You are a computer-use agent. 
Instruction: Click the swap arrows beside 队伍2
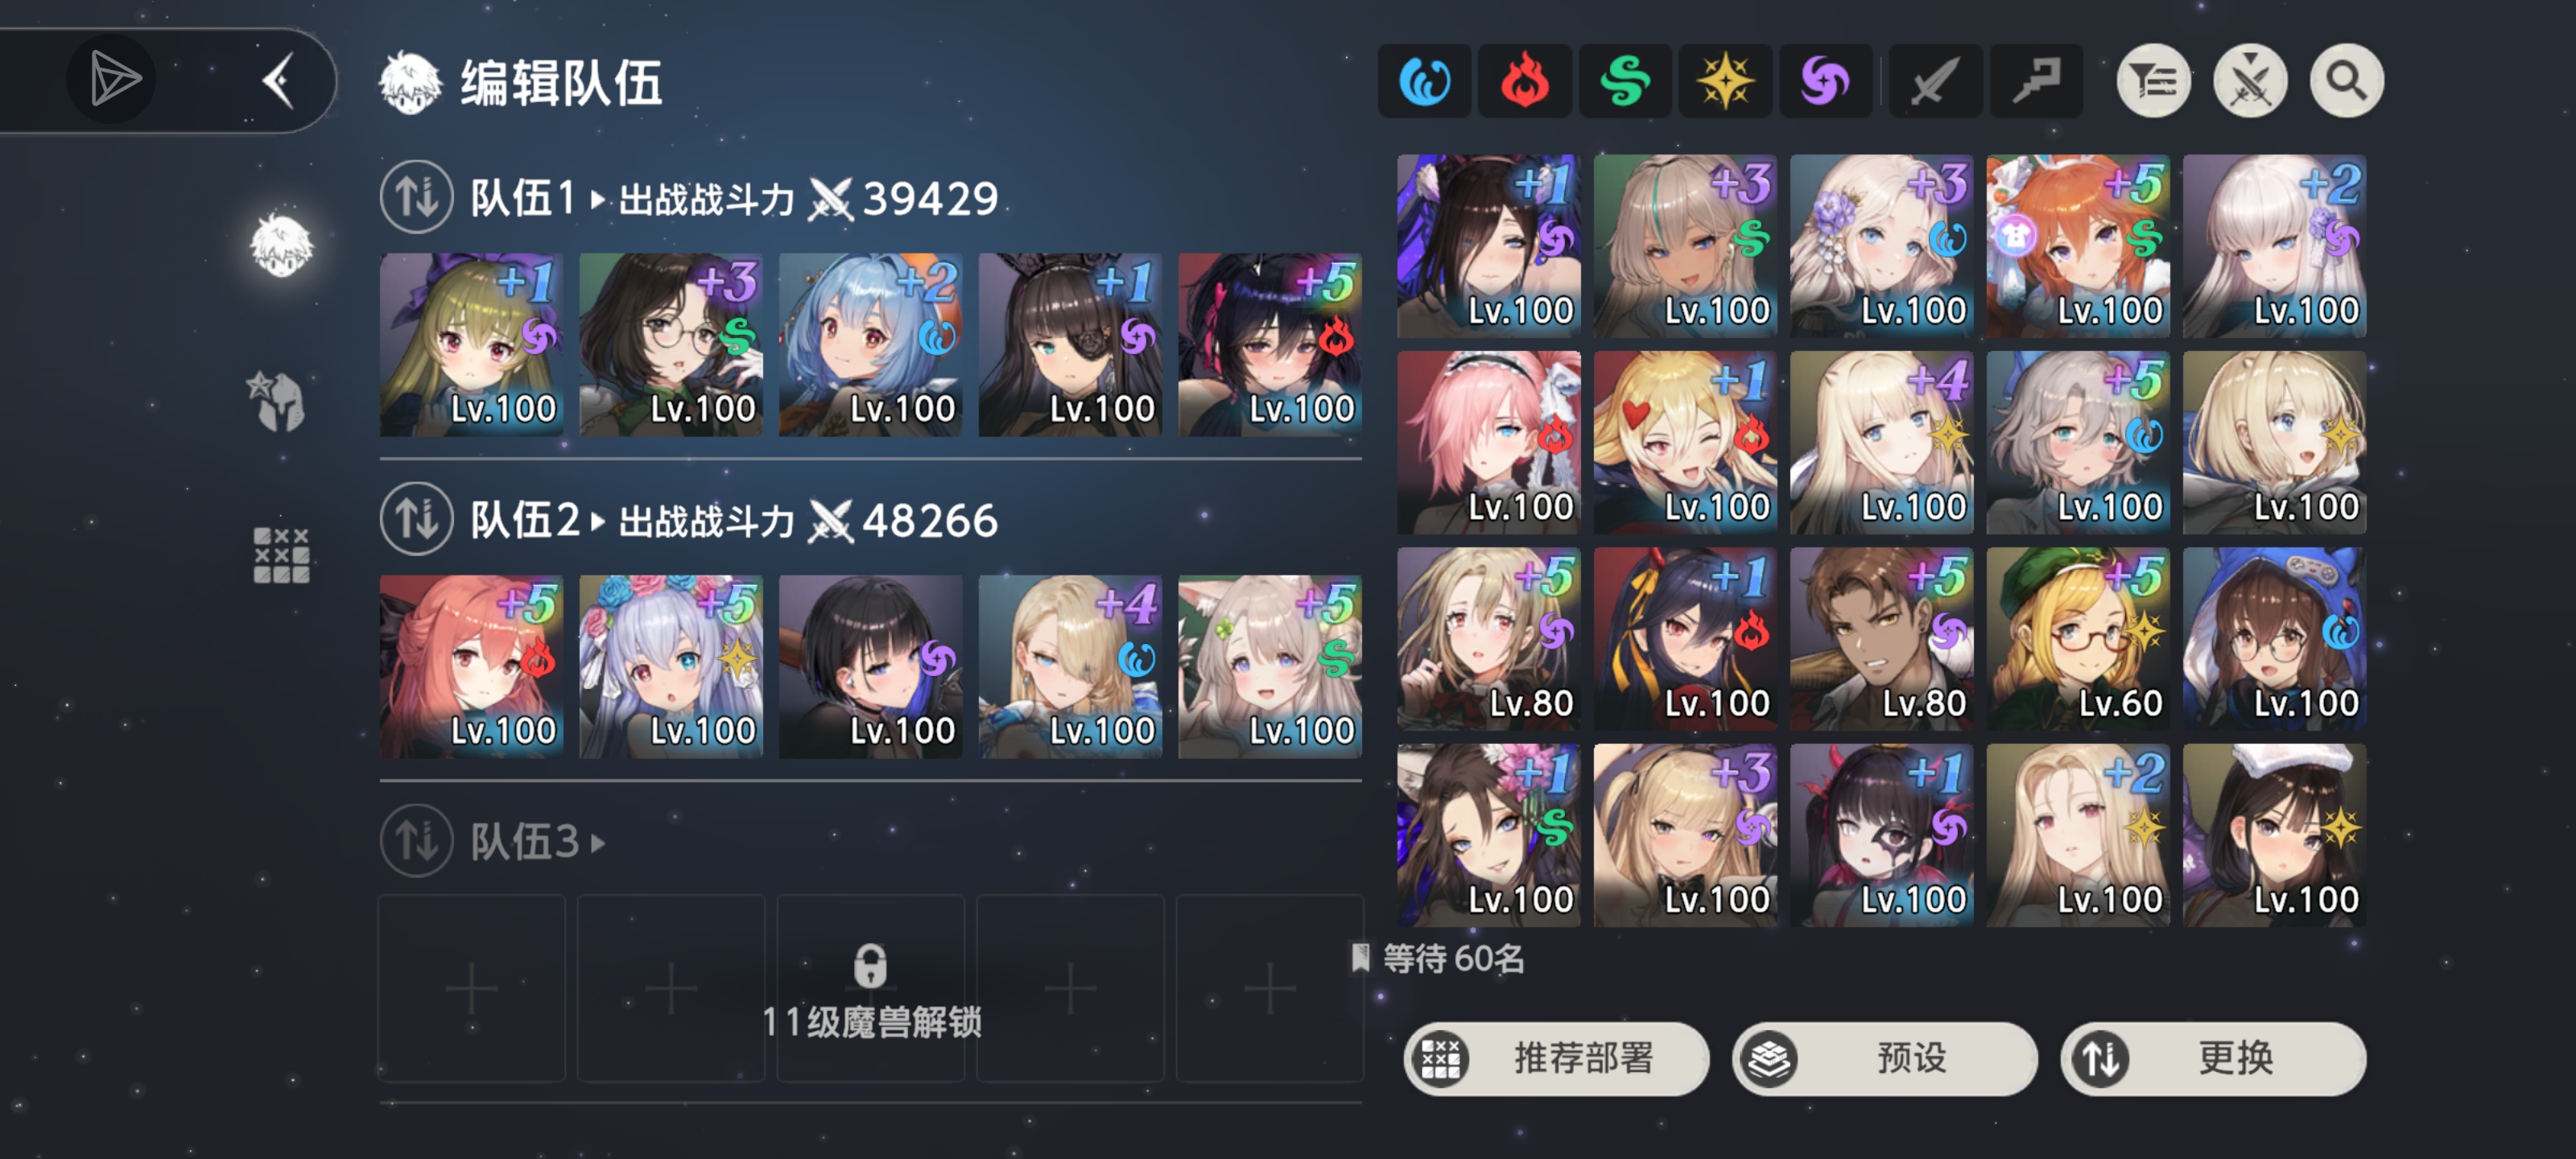point(417,519)
